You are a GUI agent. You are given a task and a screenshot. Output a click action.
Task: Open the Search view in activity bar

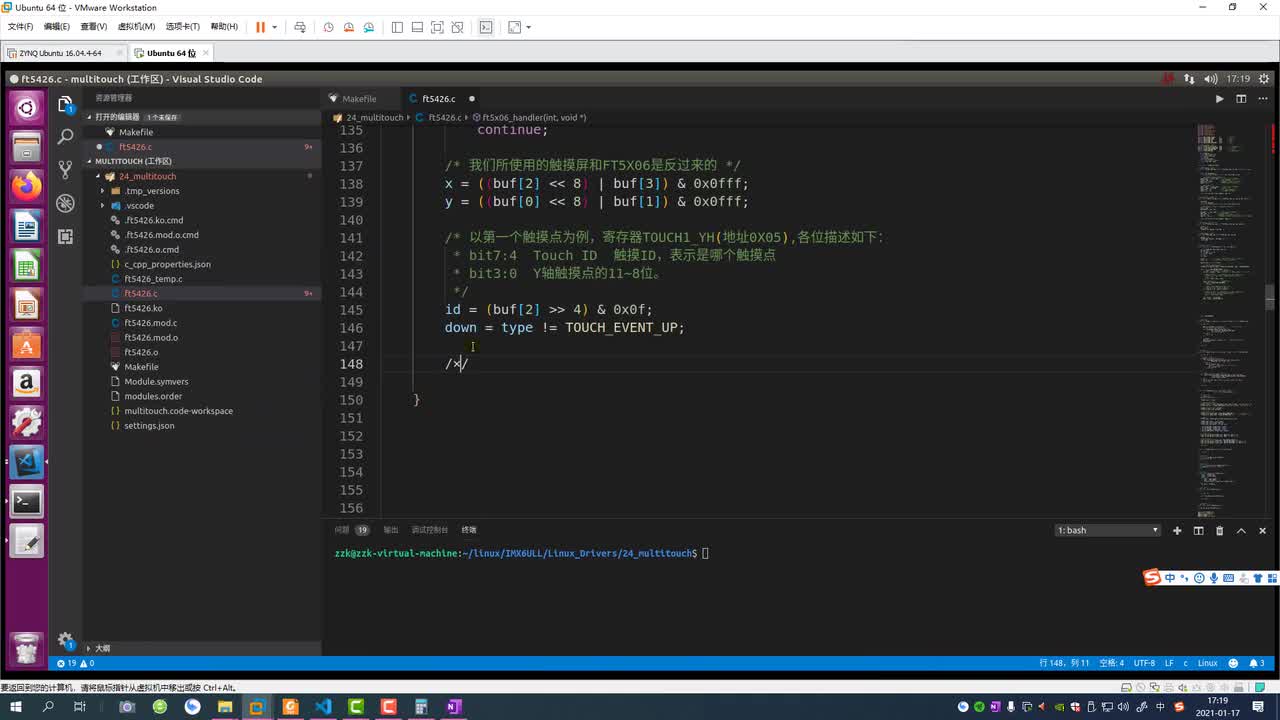point(66,136)
